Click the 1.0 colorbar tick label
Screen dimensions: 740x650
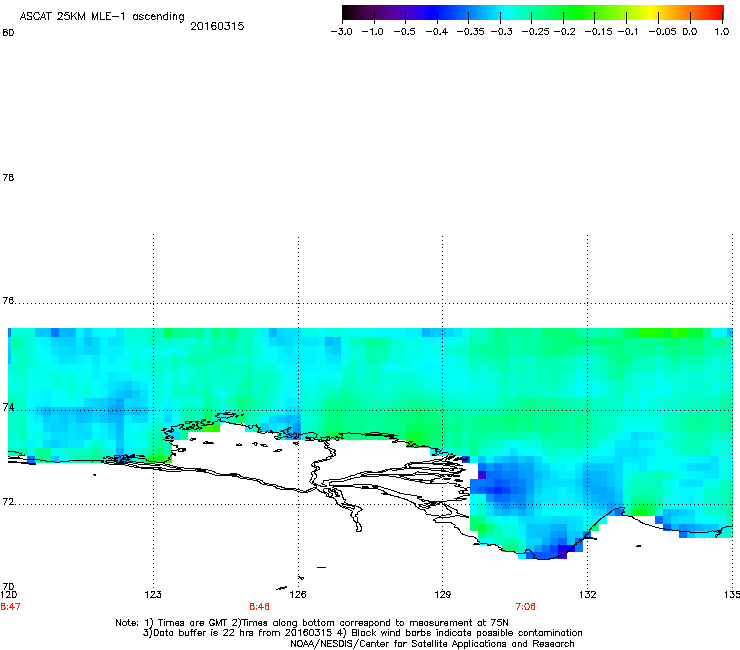722,32
